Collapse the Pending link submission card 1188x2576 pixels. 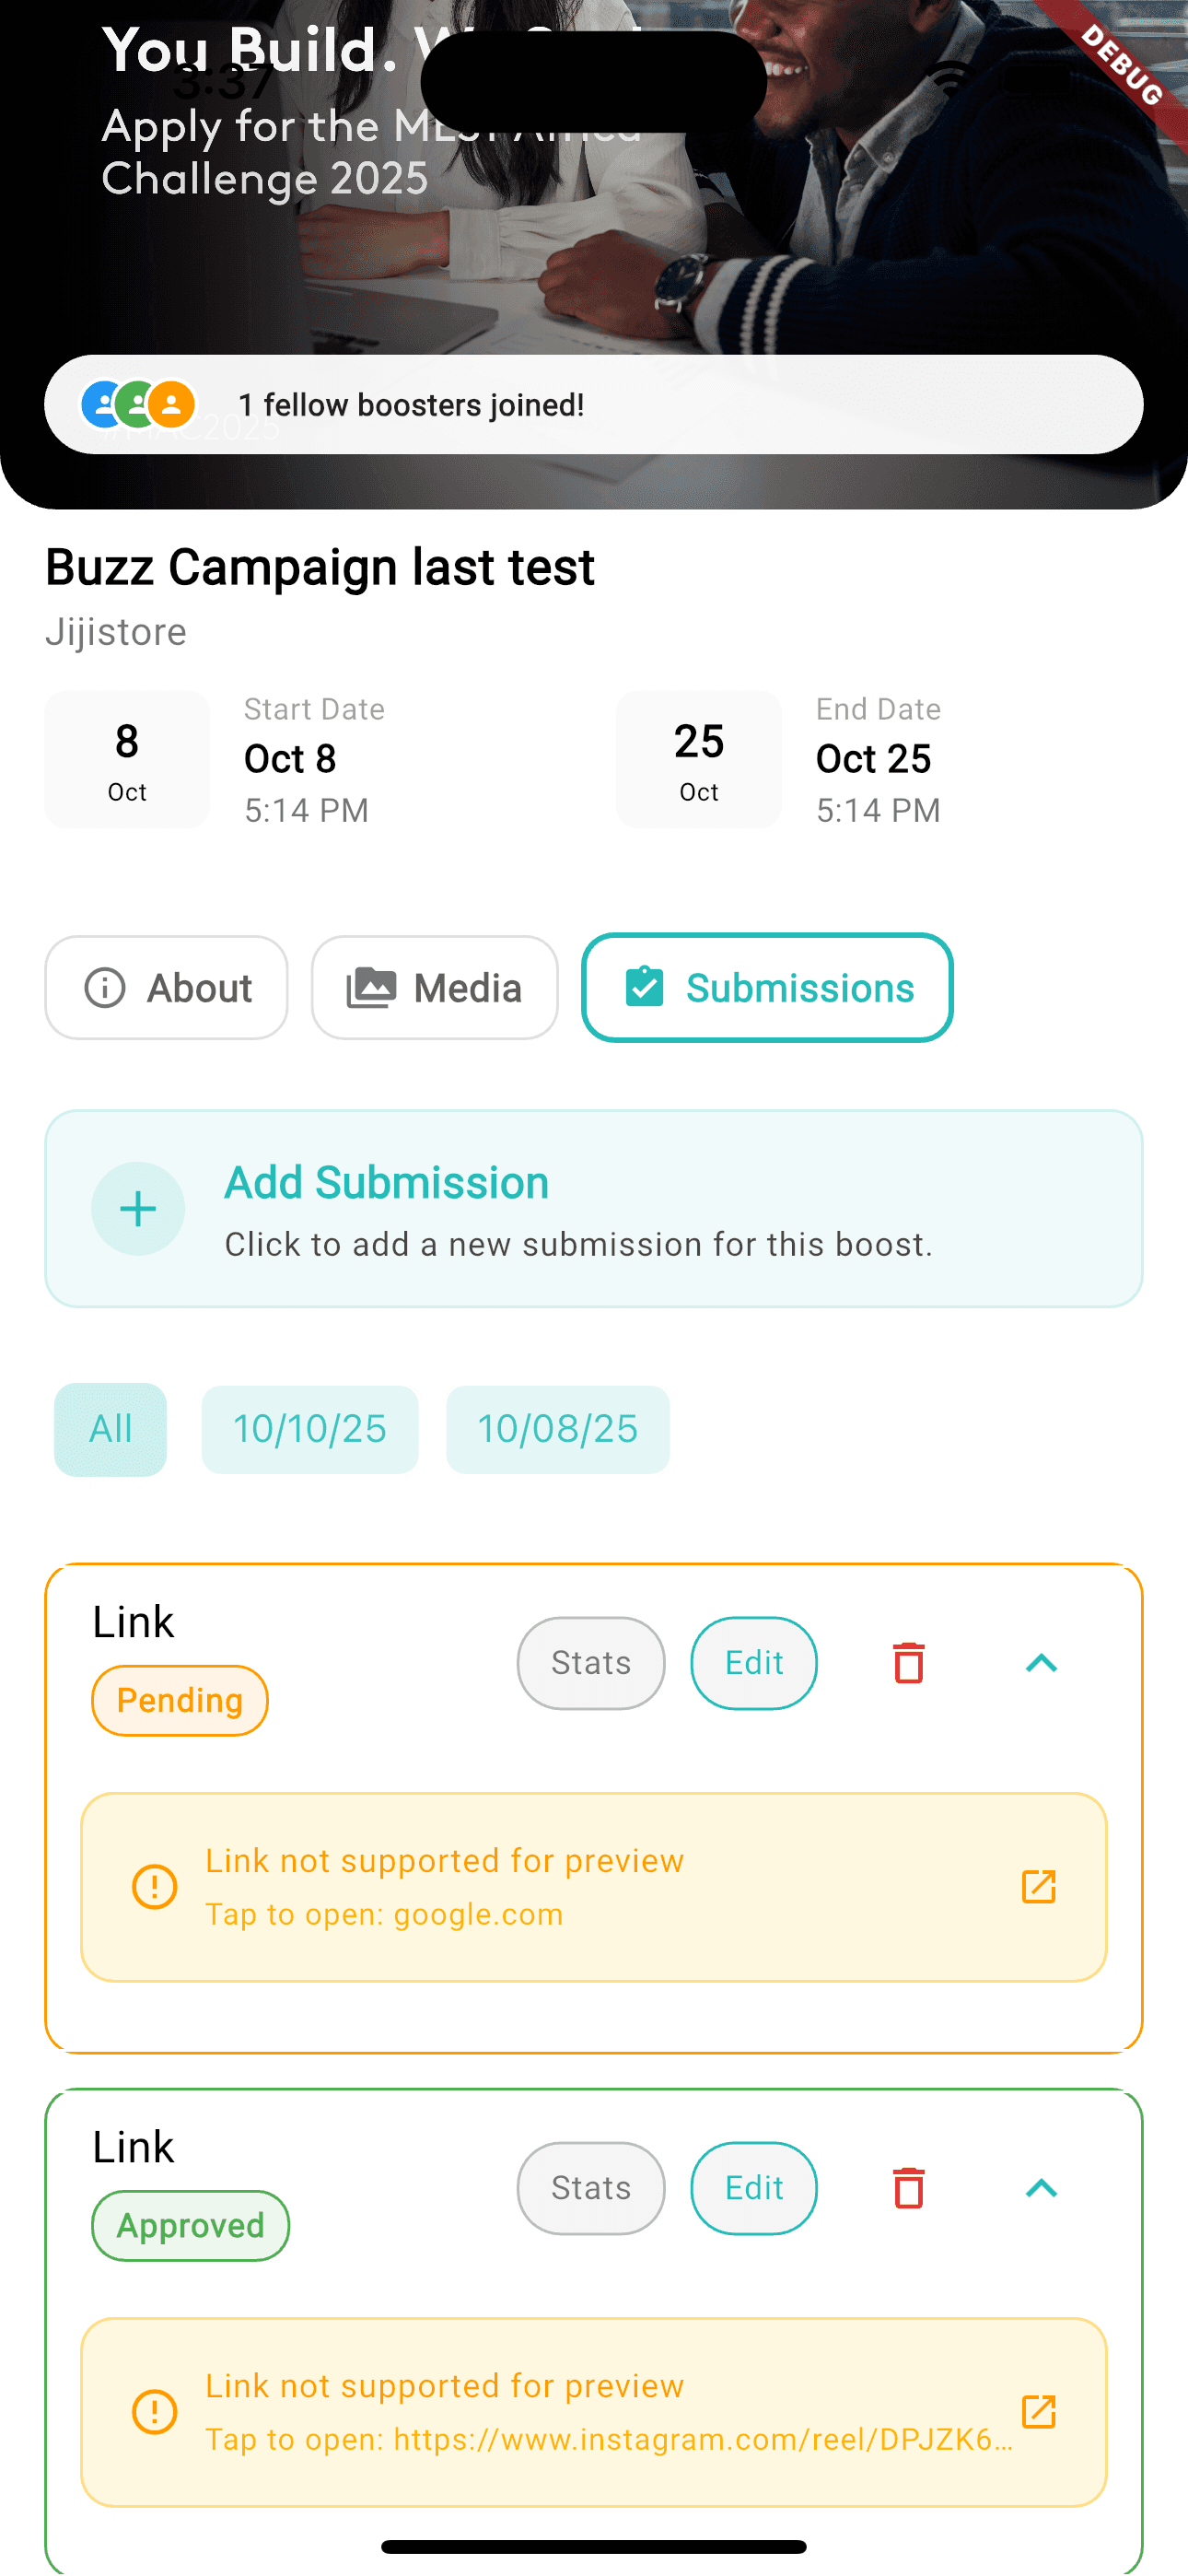(x=1043, y=1663)
